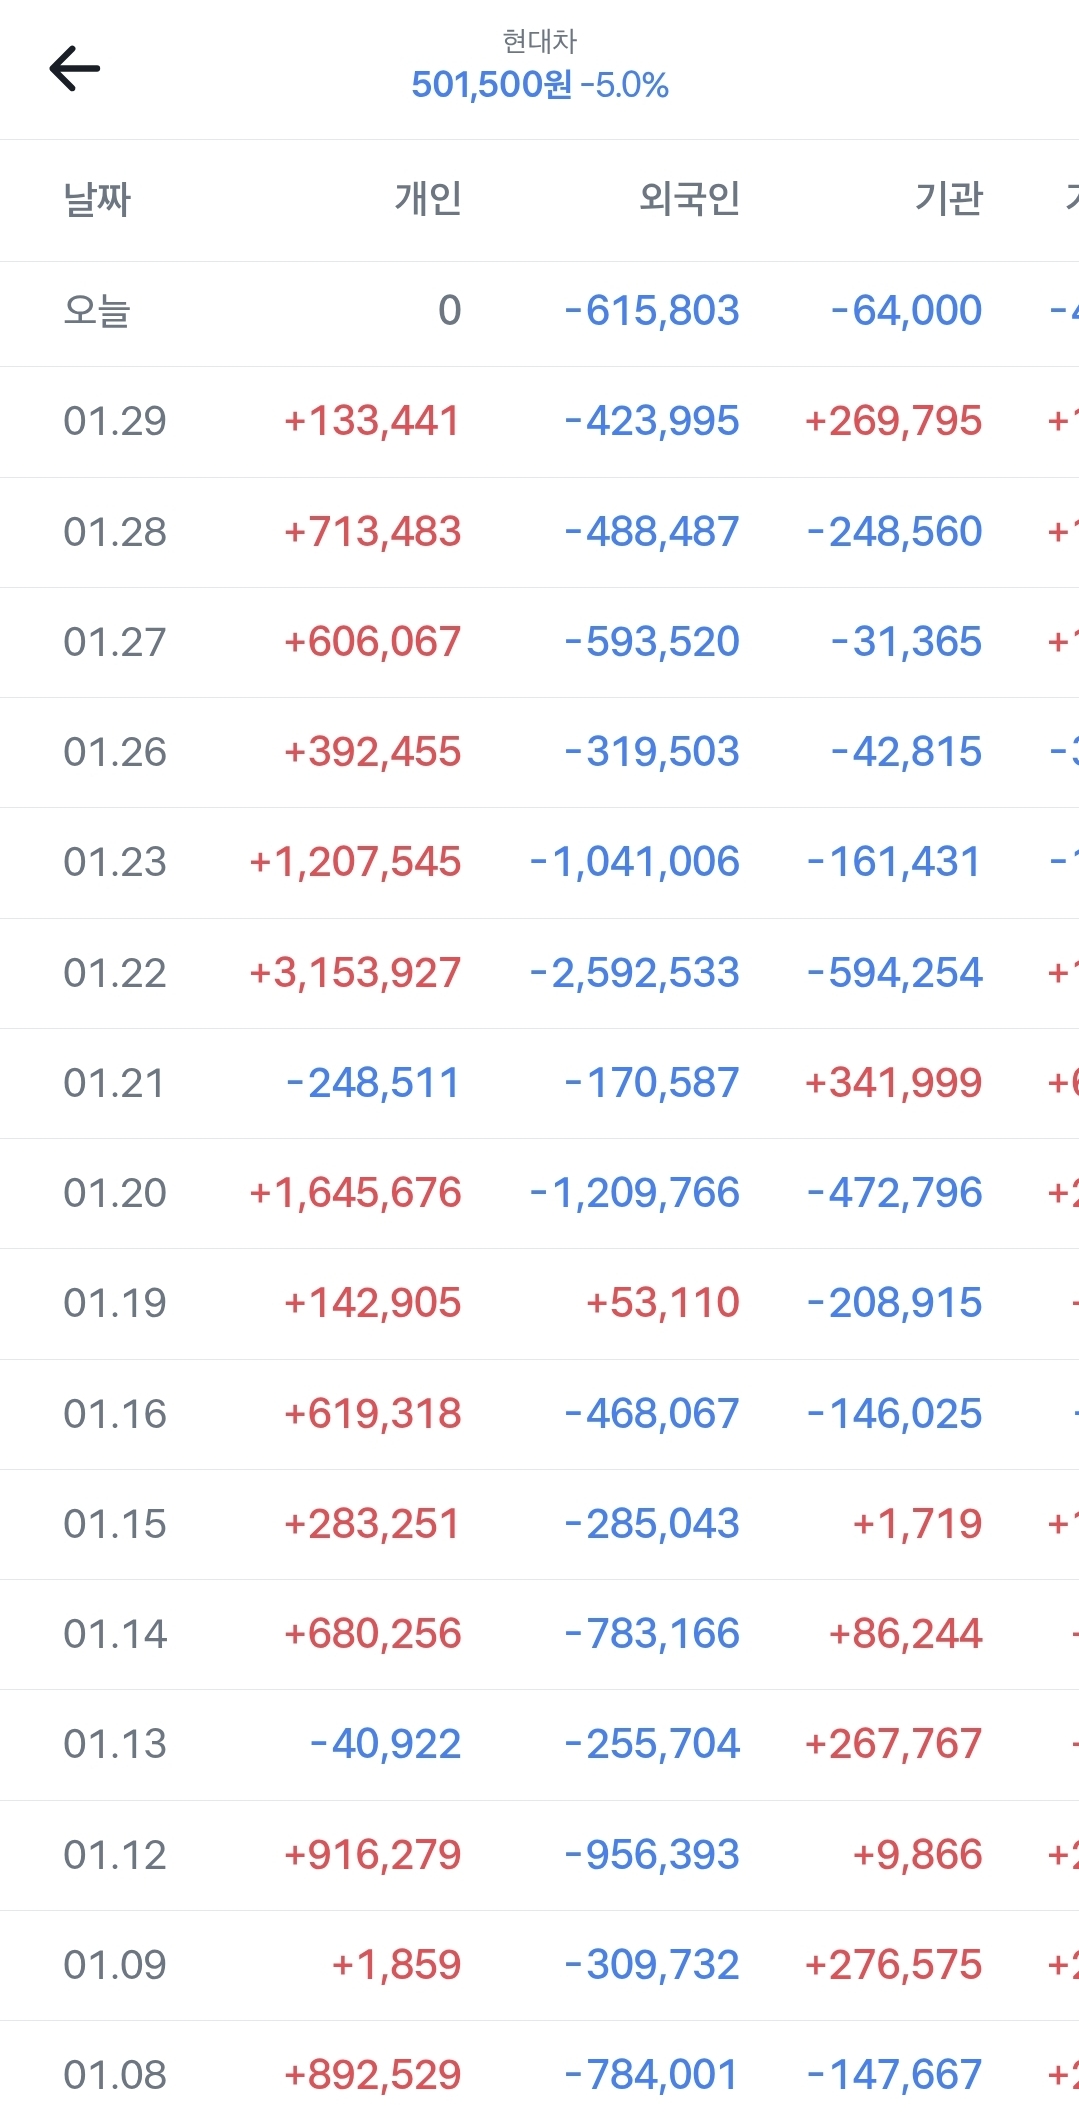
Task: Select the 오늘 row label
Action: tap(97, 311)
